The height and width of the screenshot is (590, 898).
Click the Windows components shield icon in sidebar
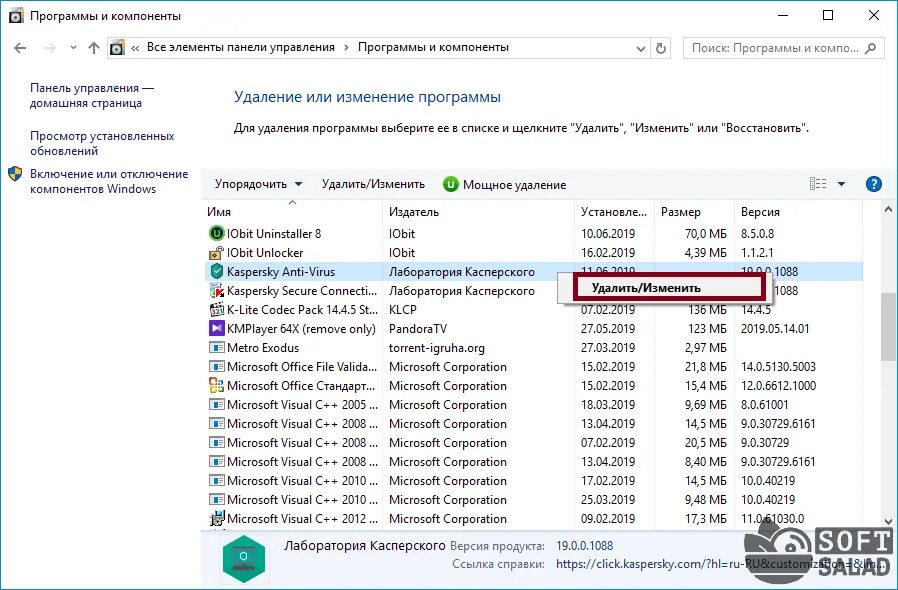pos(15,174)
